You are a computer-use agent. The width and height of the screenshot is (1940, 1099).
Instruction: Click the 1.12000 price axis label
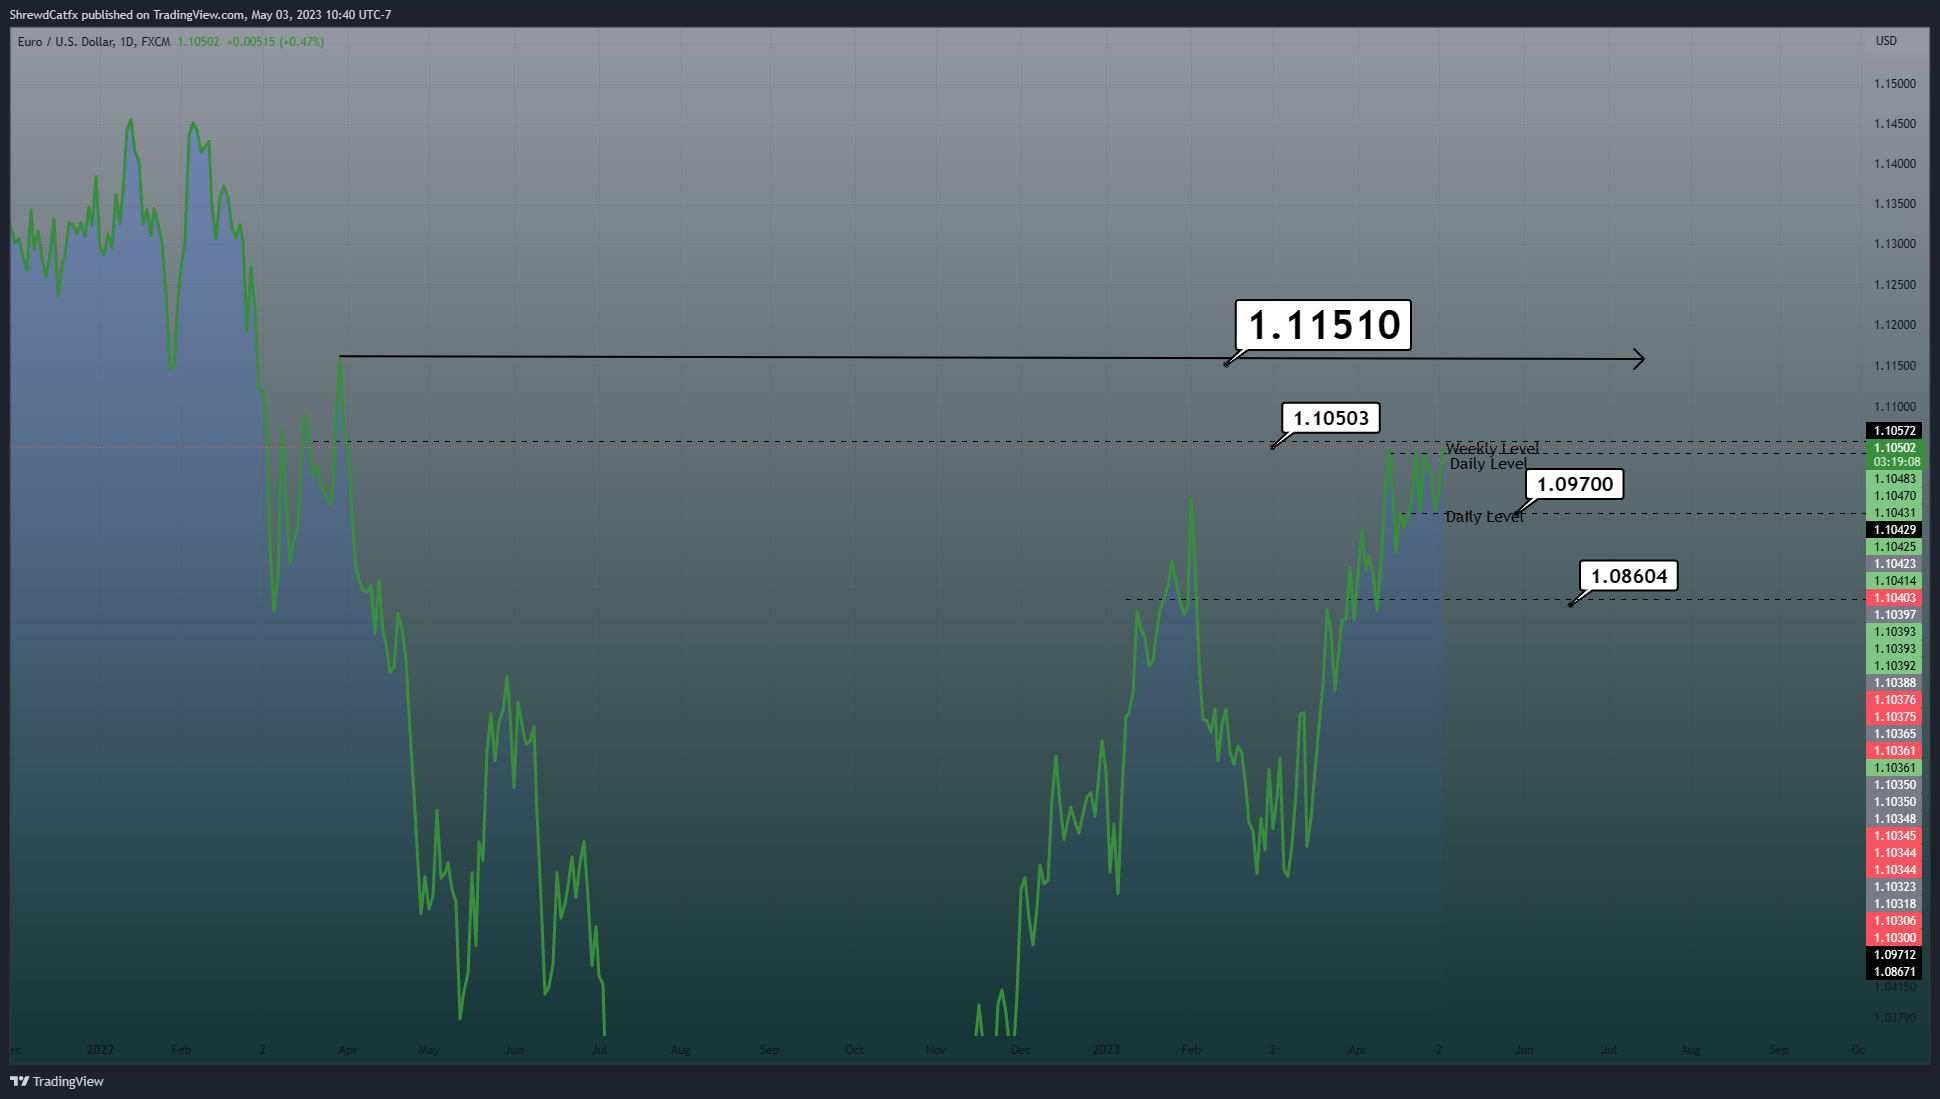(x=1895, y=325)
